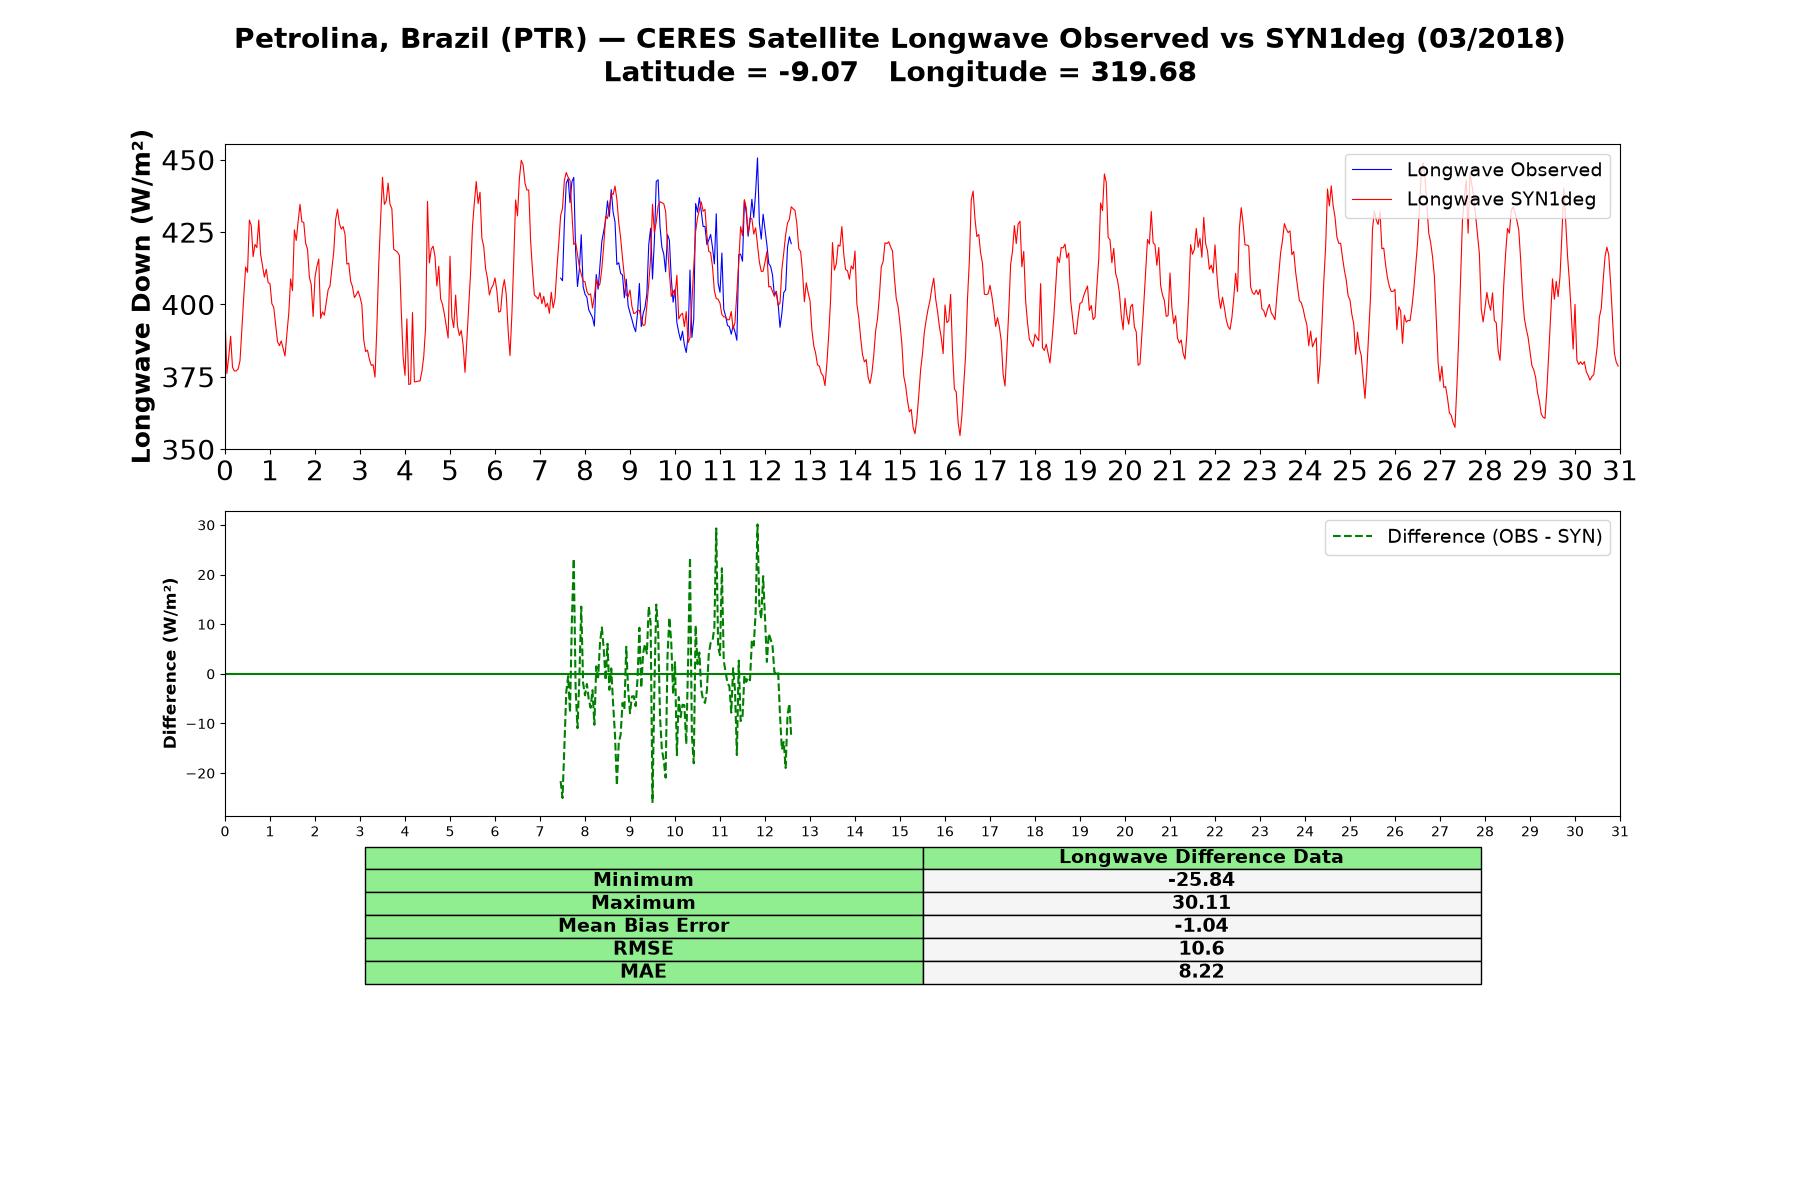Select the Minimum row label in table

[x=644, y=880]
